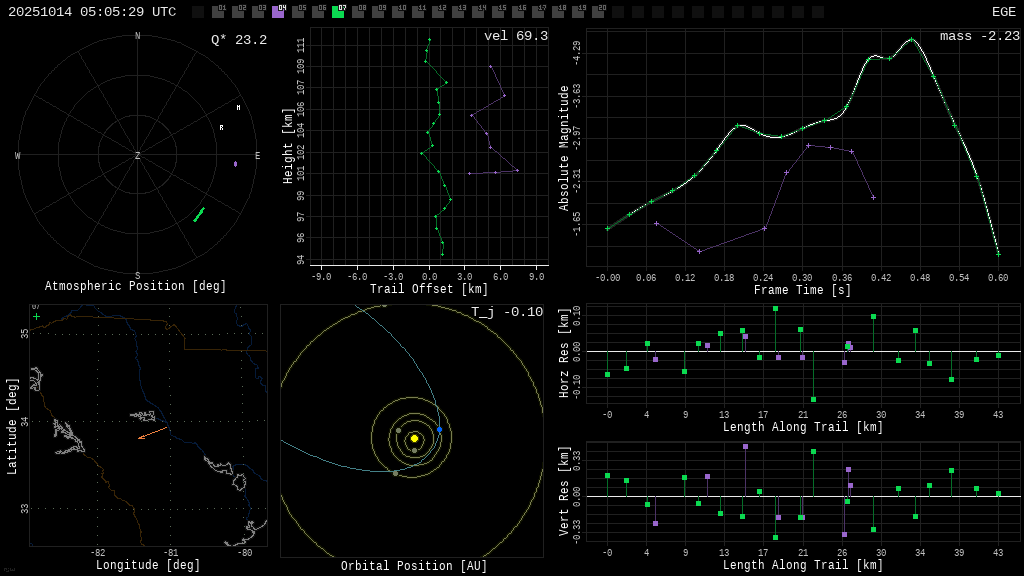Click the gray station 08 indicator box
This screenshot has height=576, width=1024.
[358, 12]
